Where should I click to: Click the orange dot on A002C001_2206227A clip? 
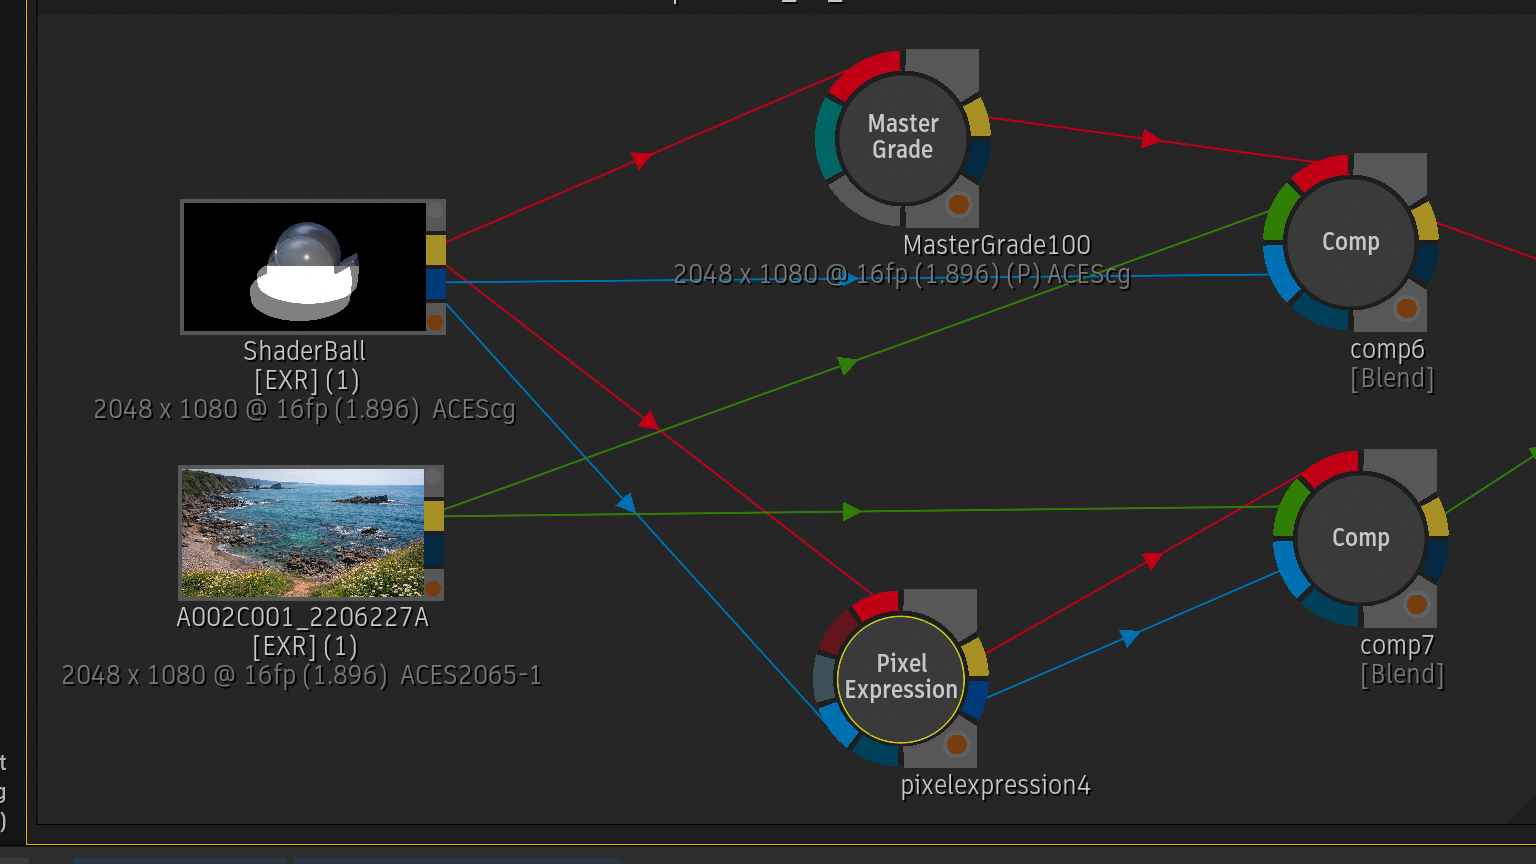tap(433, 587)
